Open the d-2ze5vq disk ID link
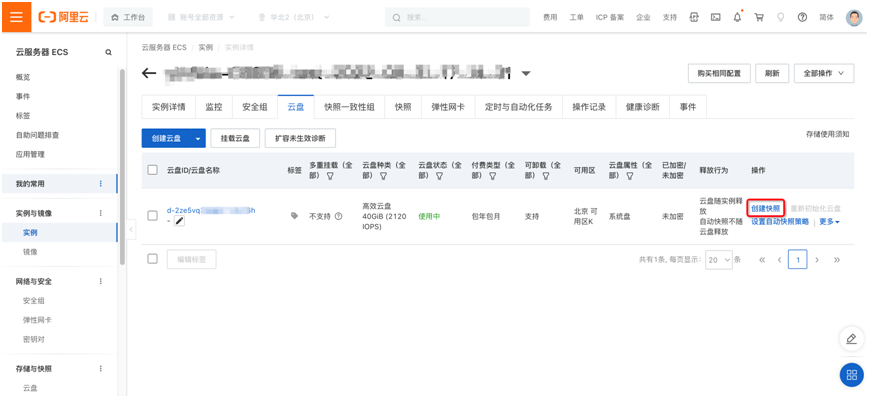 tap(211, 211)
